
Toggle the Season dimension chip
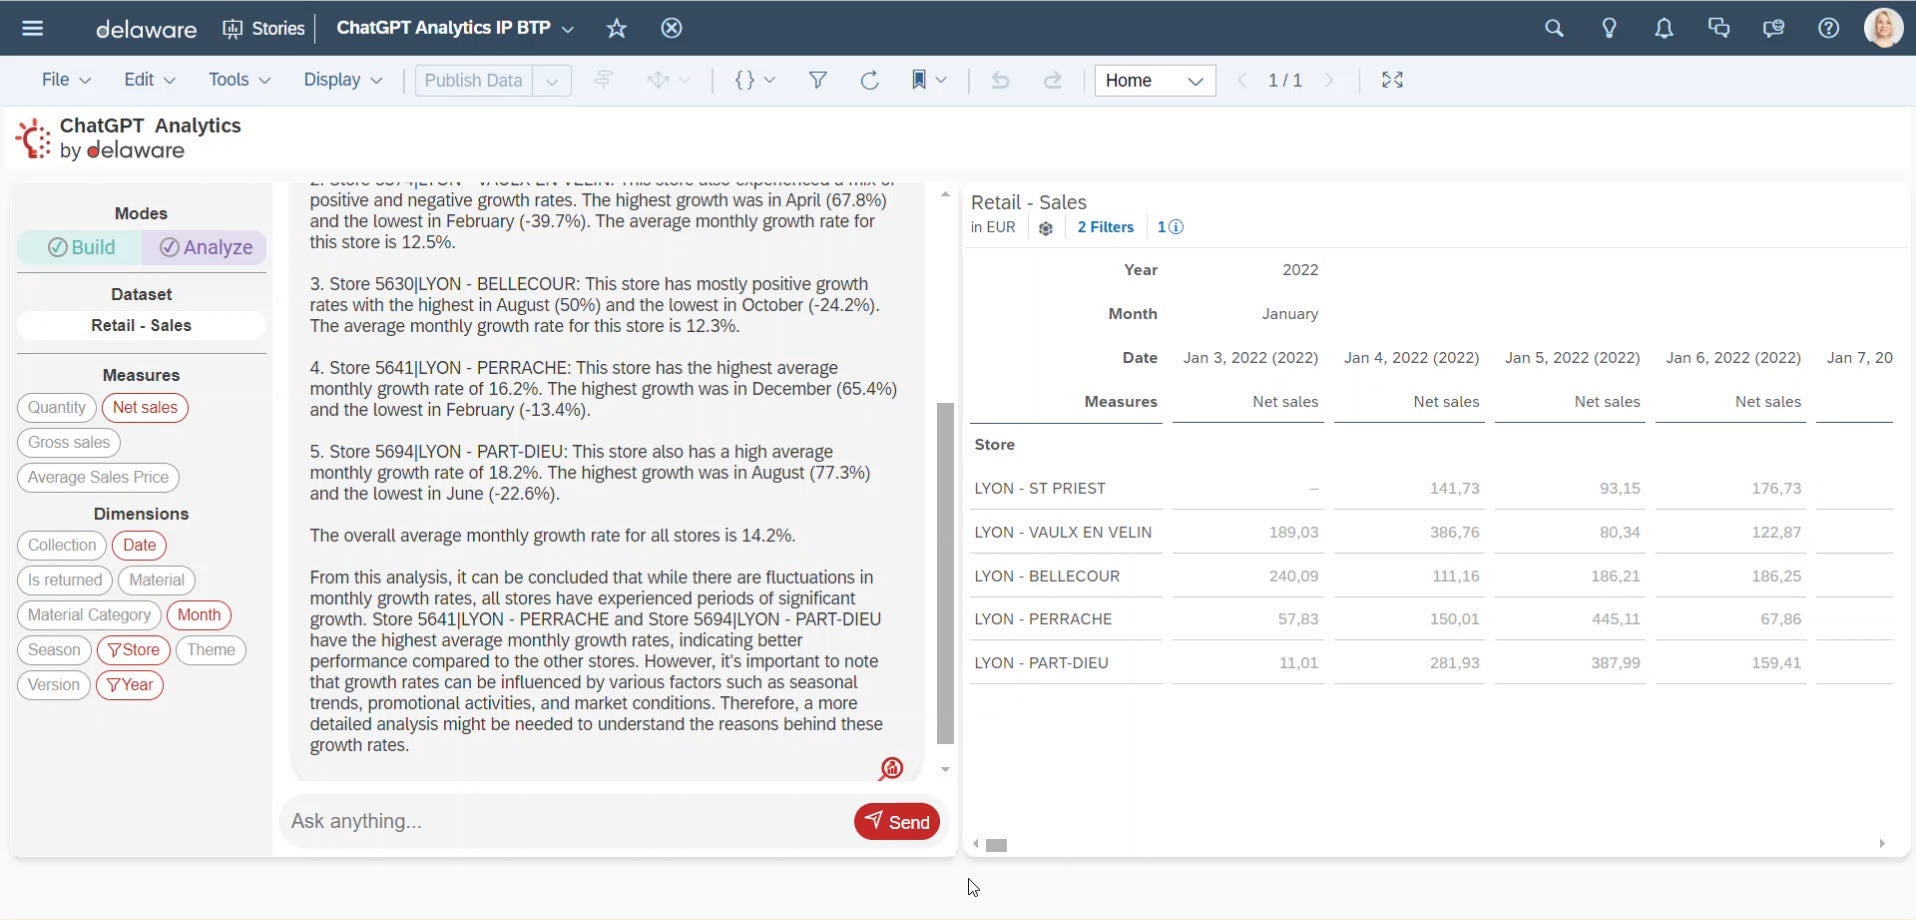click(54, 650)
